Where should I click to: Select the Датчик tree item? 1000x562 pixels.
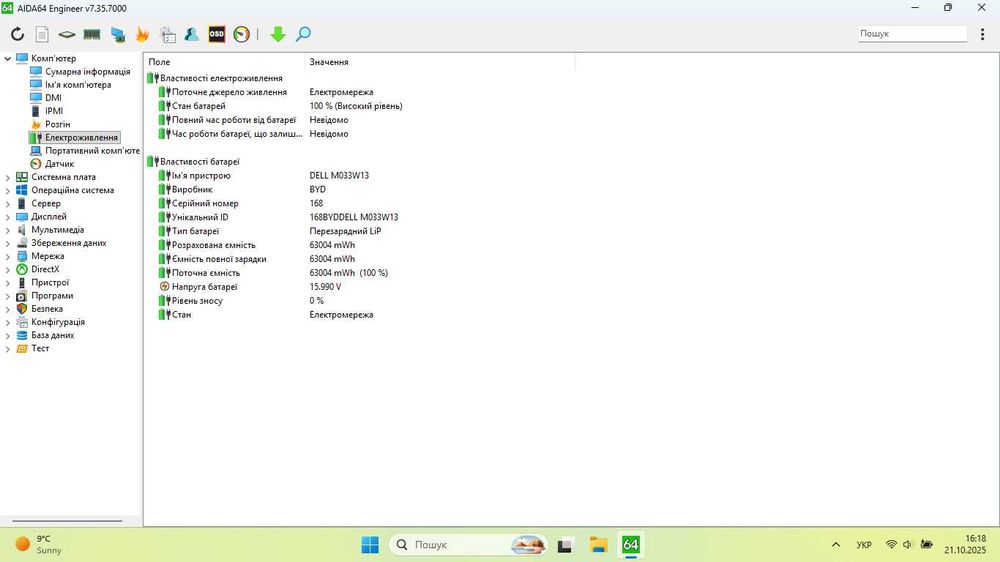(59, 164)
